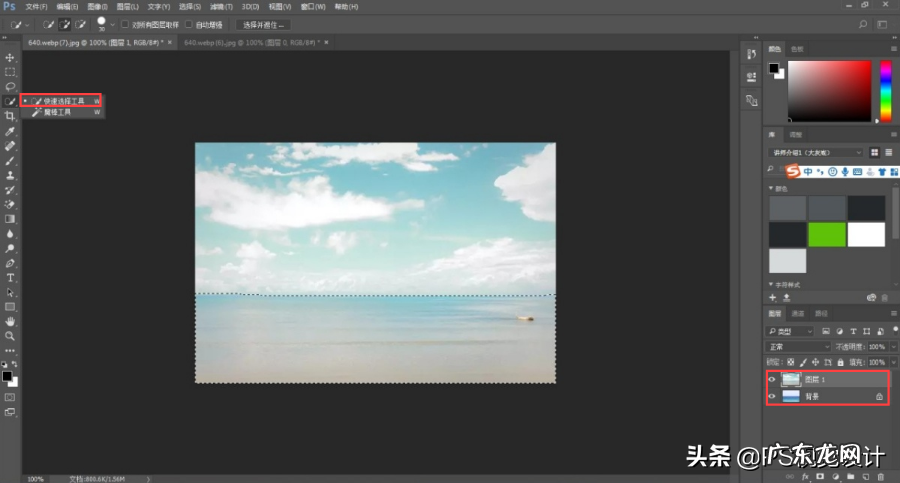Click the Subtract from selection brush icon
This screenshot has width=900, height=483.
pos(80,24)
